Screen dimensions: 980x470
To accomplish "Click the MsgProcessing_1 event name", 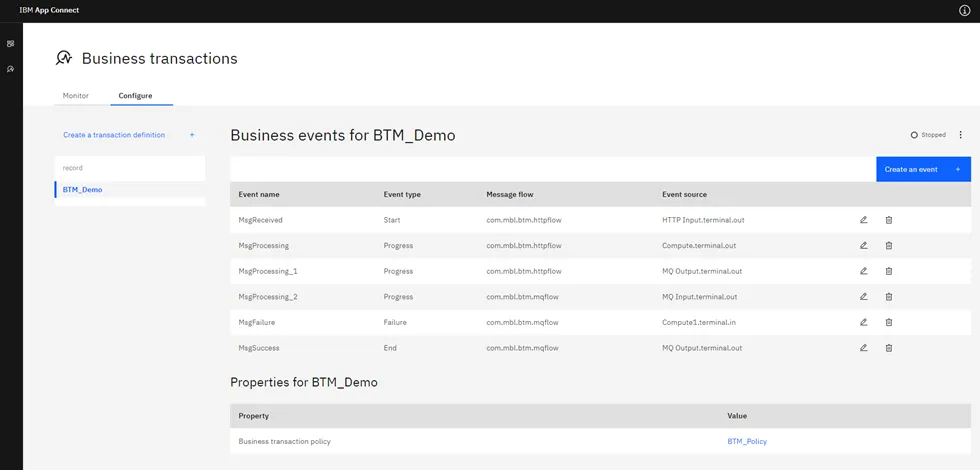I will pos(268,271).
